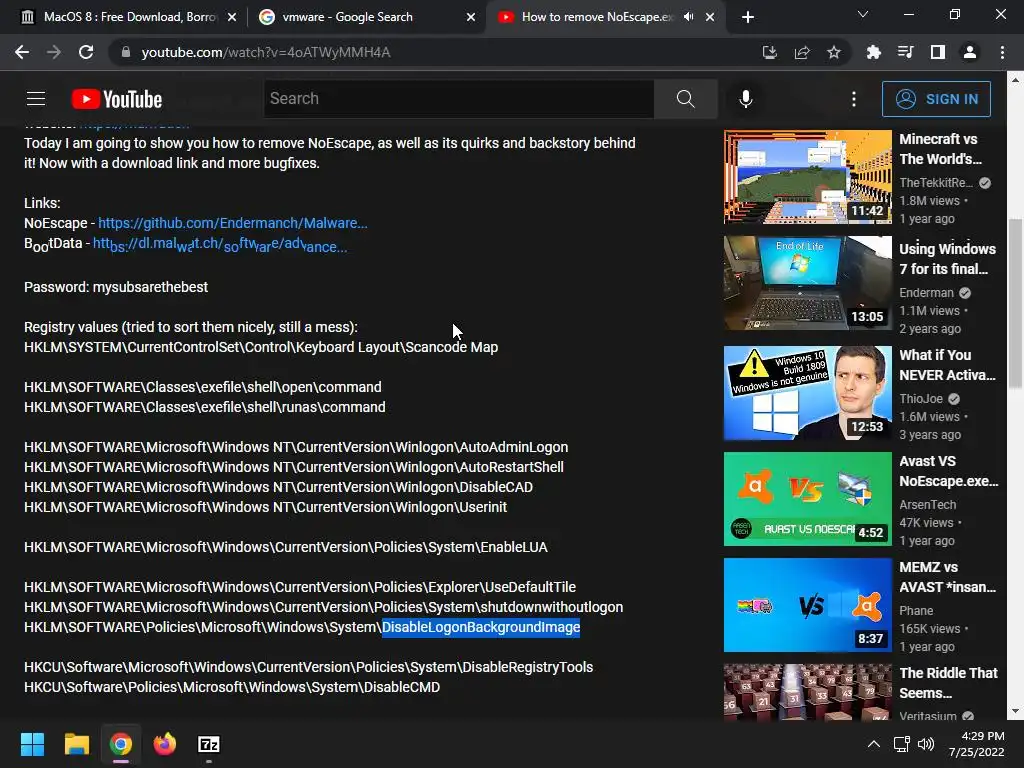Click the EnableLUA registry line

(x=285, y=547)
